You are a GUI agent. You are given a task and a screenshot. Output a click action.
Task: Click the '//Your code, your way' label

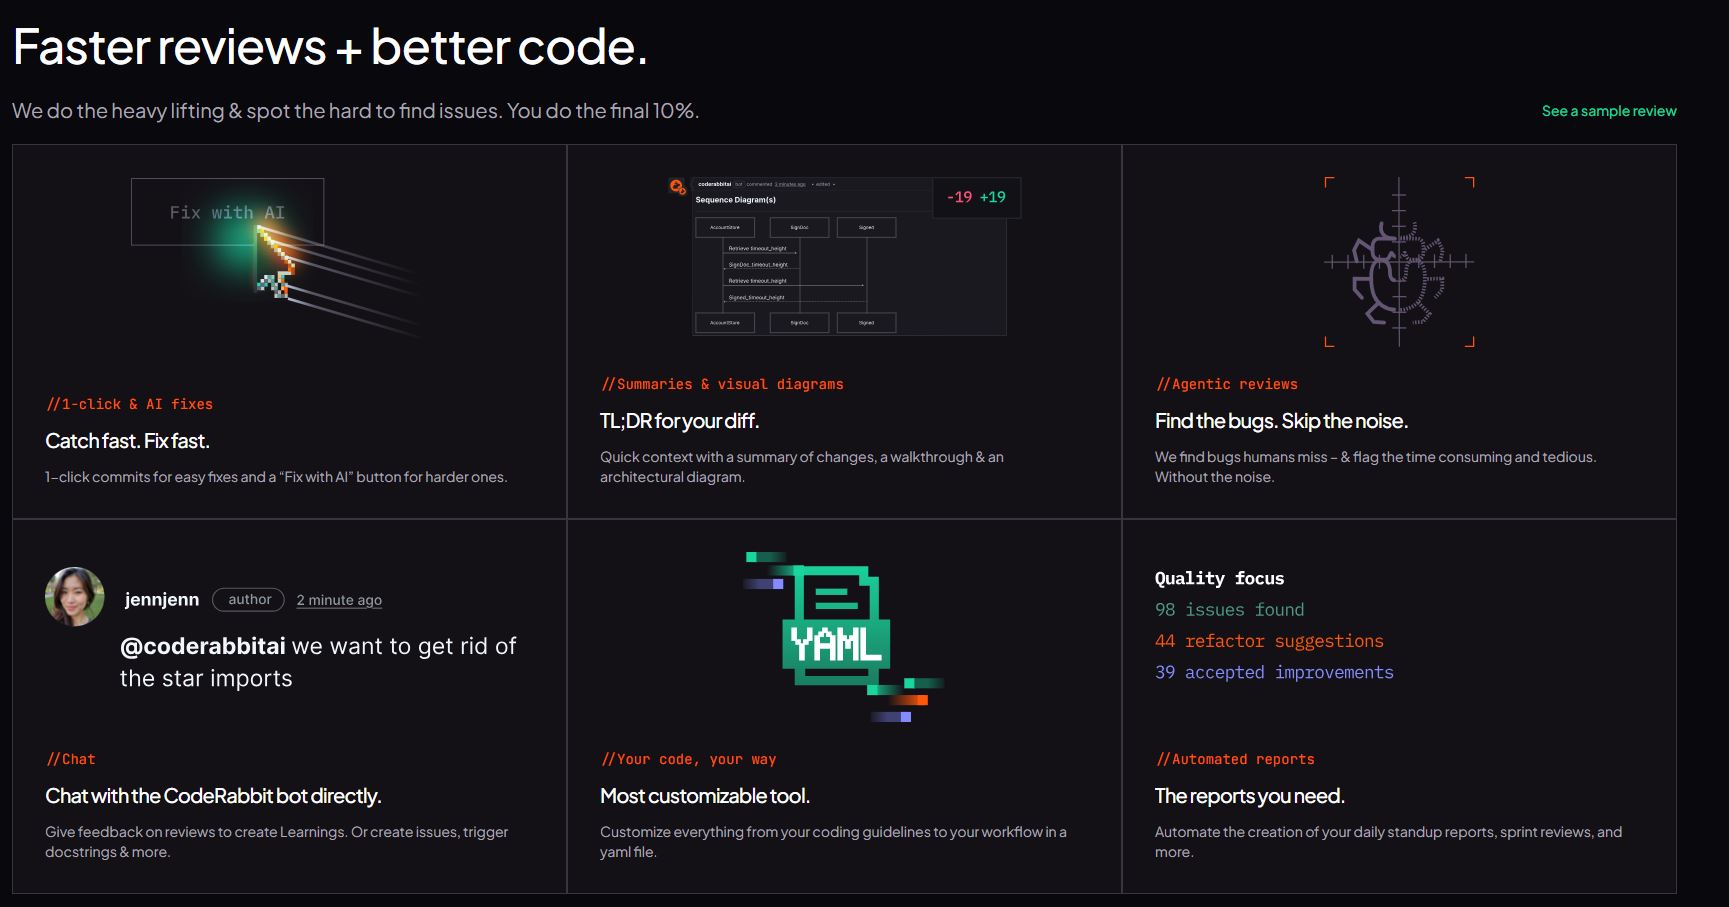689,759
